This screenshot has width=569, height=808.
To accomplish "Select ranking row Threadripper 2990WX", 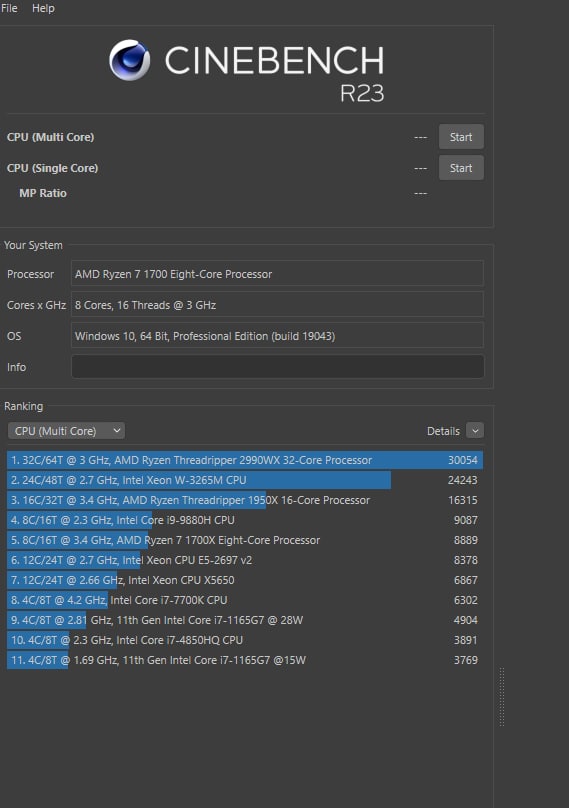I will (245, 460).
